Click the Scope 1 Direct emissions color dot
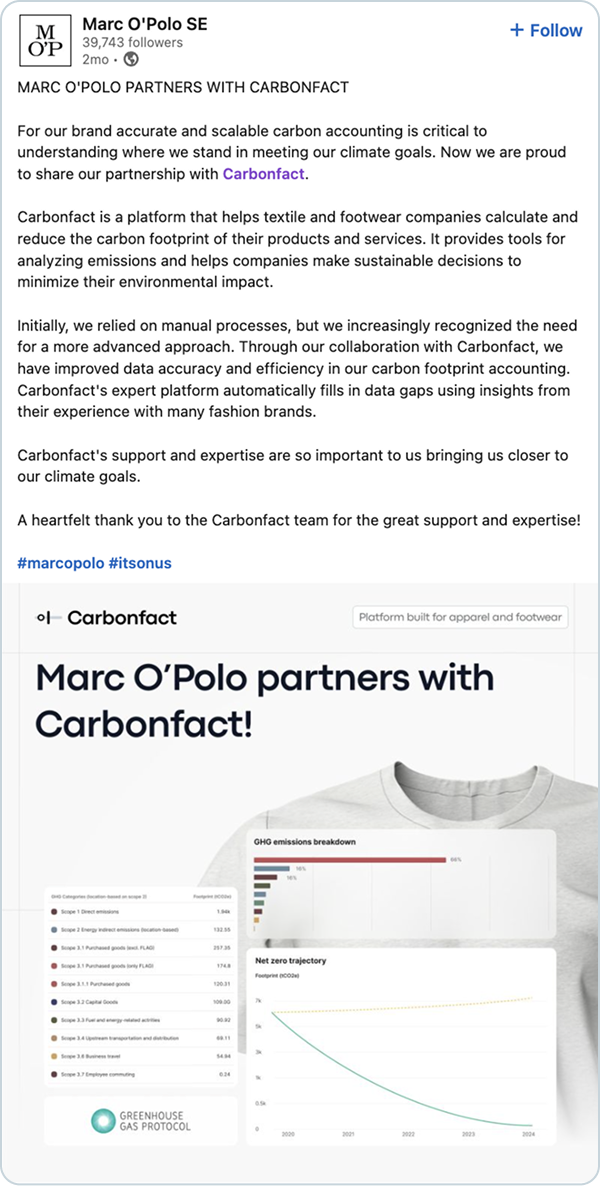 click(54, 911)
